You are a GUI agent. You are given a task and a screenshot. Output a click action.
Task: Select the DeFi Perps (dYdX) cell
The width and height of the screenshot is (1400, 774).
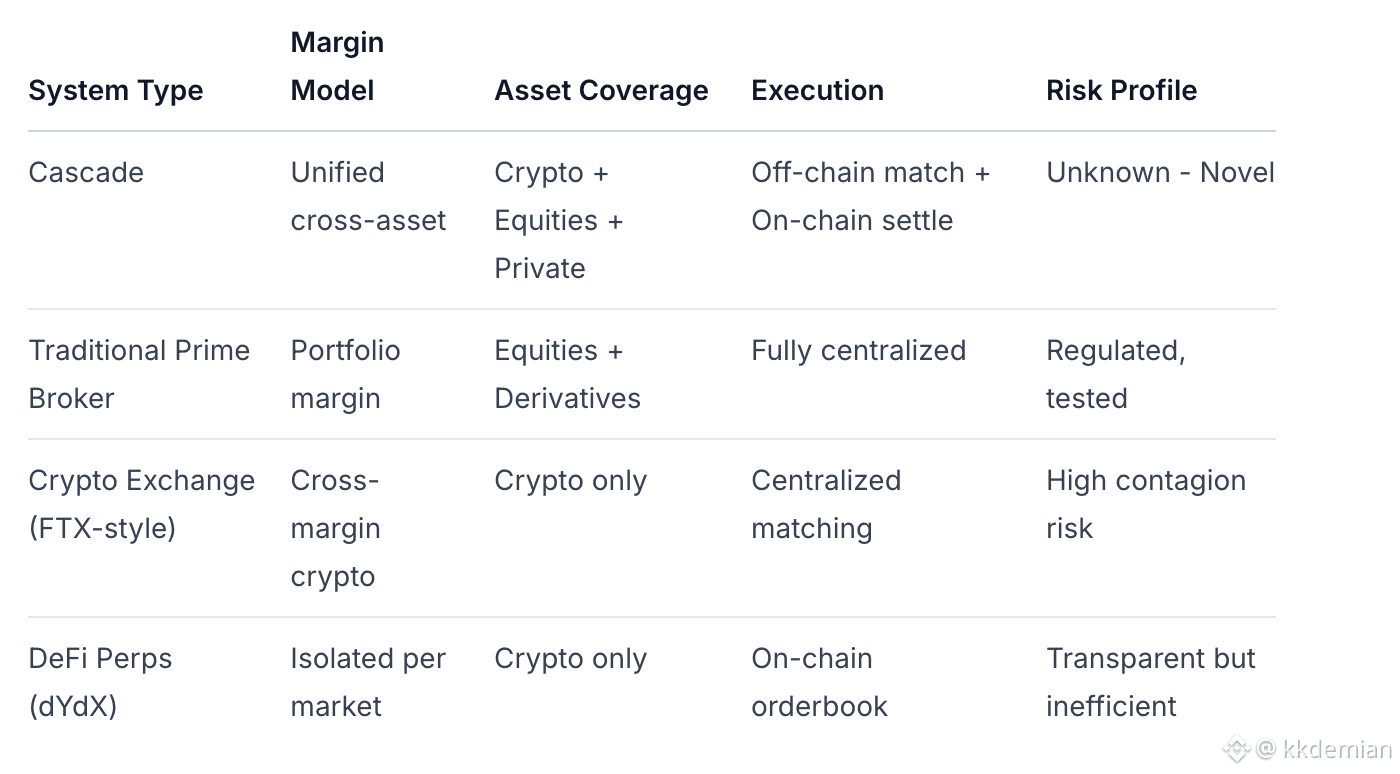pos(100,682)
